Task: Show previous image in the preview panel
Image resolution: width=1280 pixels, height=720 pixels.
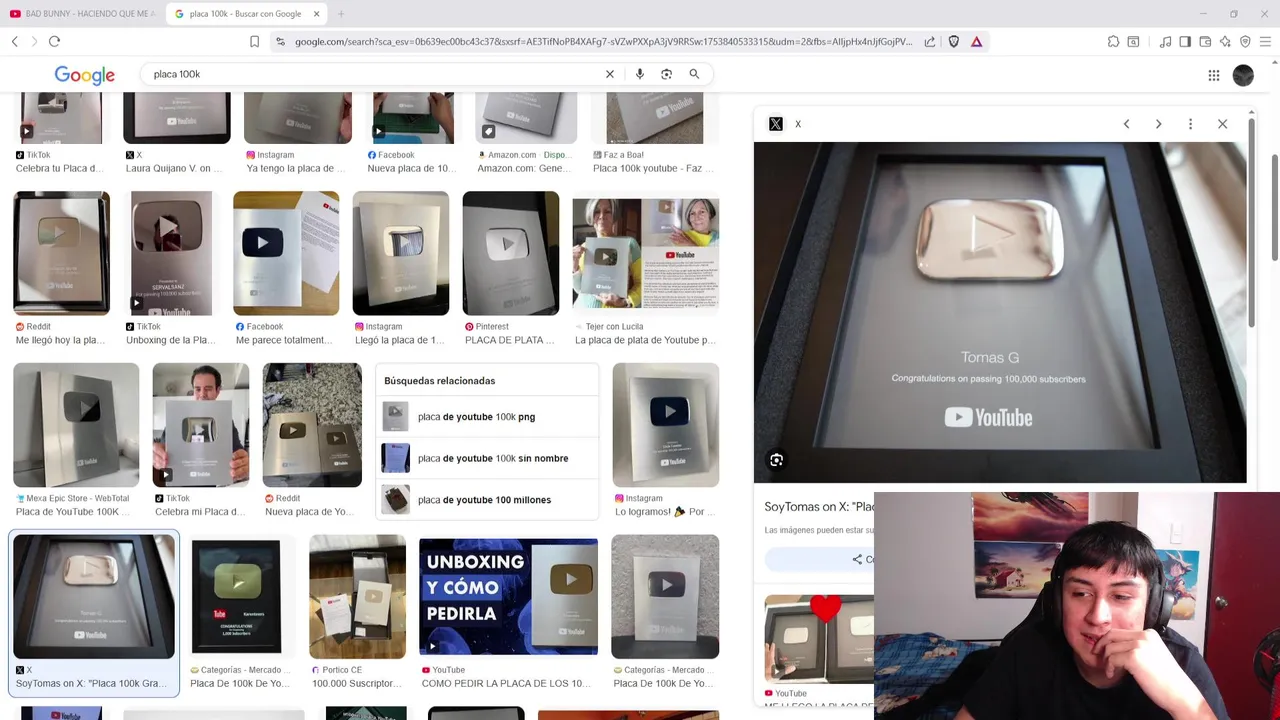Action: (1126, 124)
